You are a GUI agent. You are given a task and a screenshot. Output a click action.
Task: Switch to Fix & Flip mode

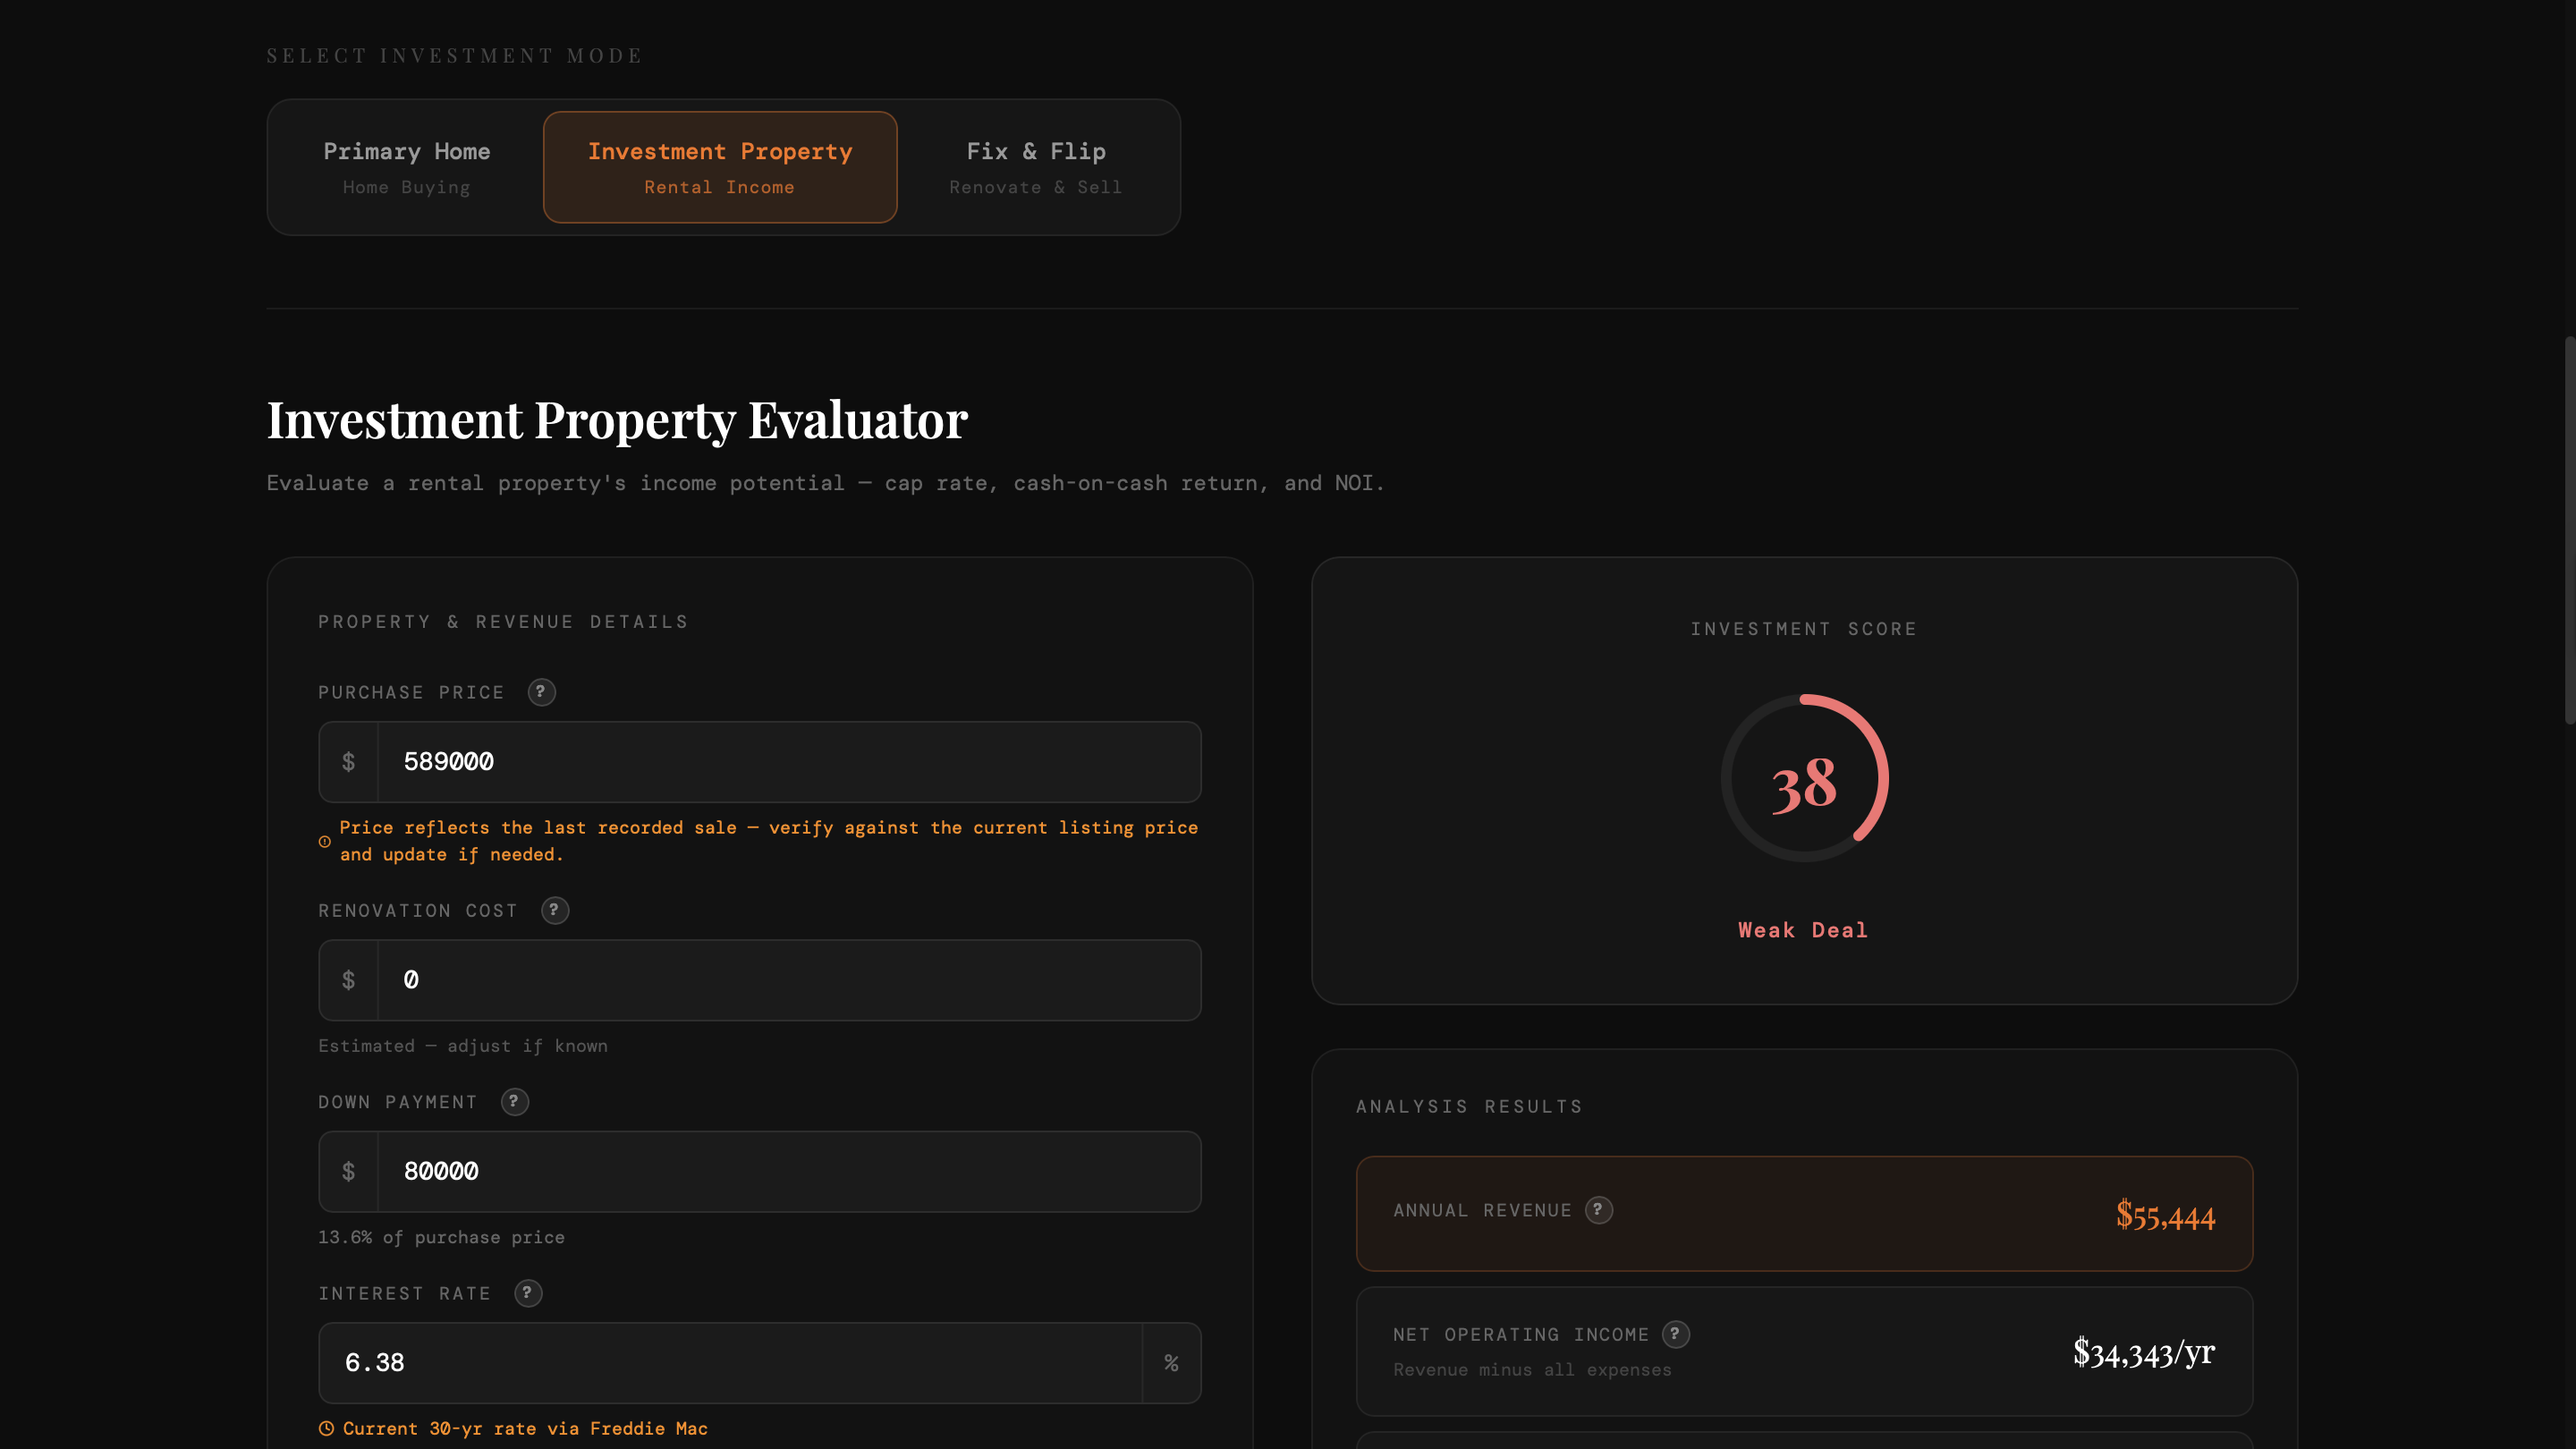[x=1035, y=167]
